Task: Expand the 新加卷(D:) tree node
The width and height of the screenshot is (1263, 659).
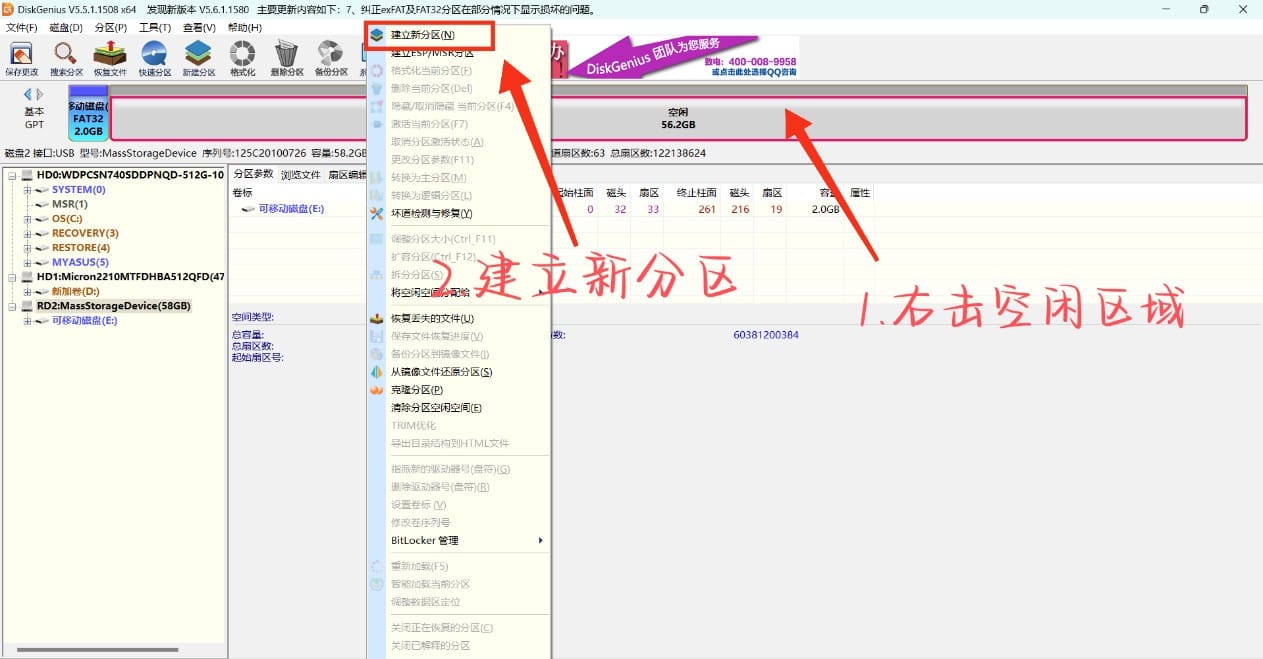Action: point(28,291)
